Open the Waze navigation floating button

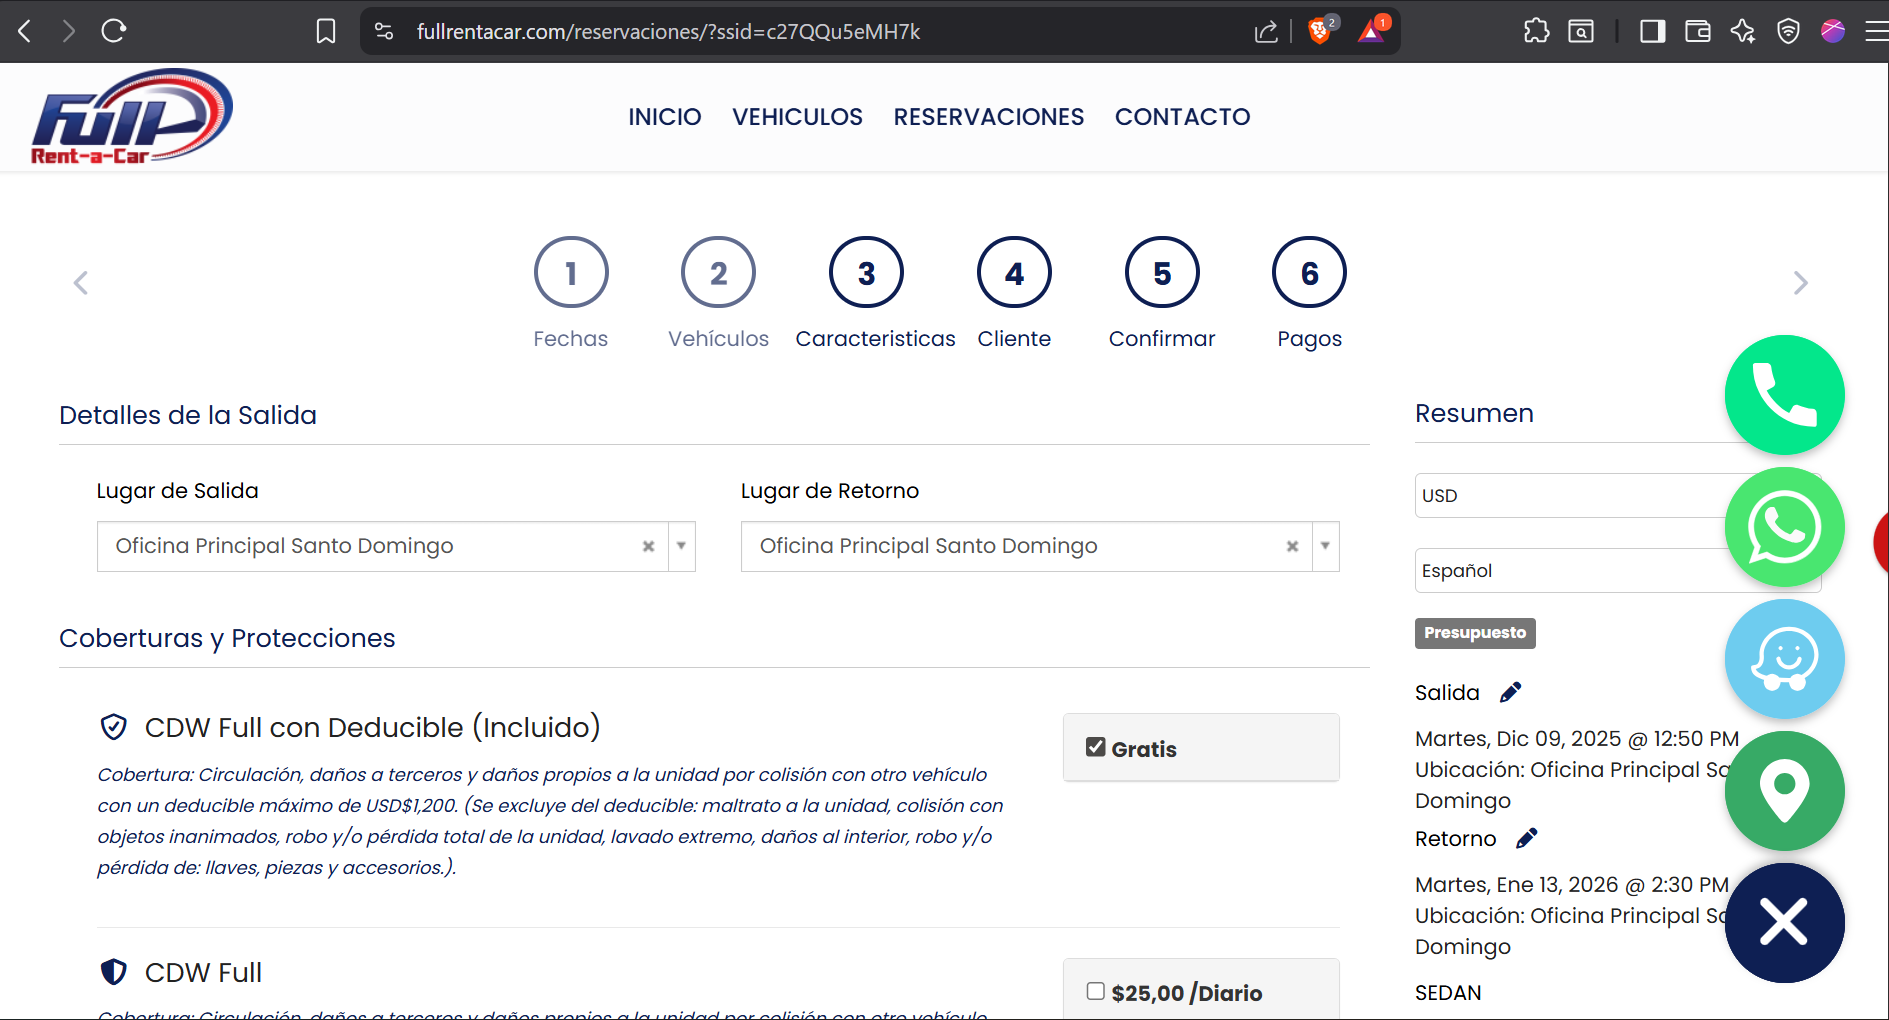pos(1784,659)
